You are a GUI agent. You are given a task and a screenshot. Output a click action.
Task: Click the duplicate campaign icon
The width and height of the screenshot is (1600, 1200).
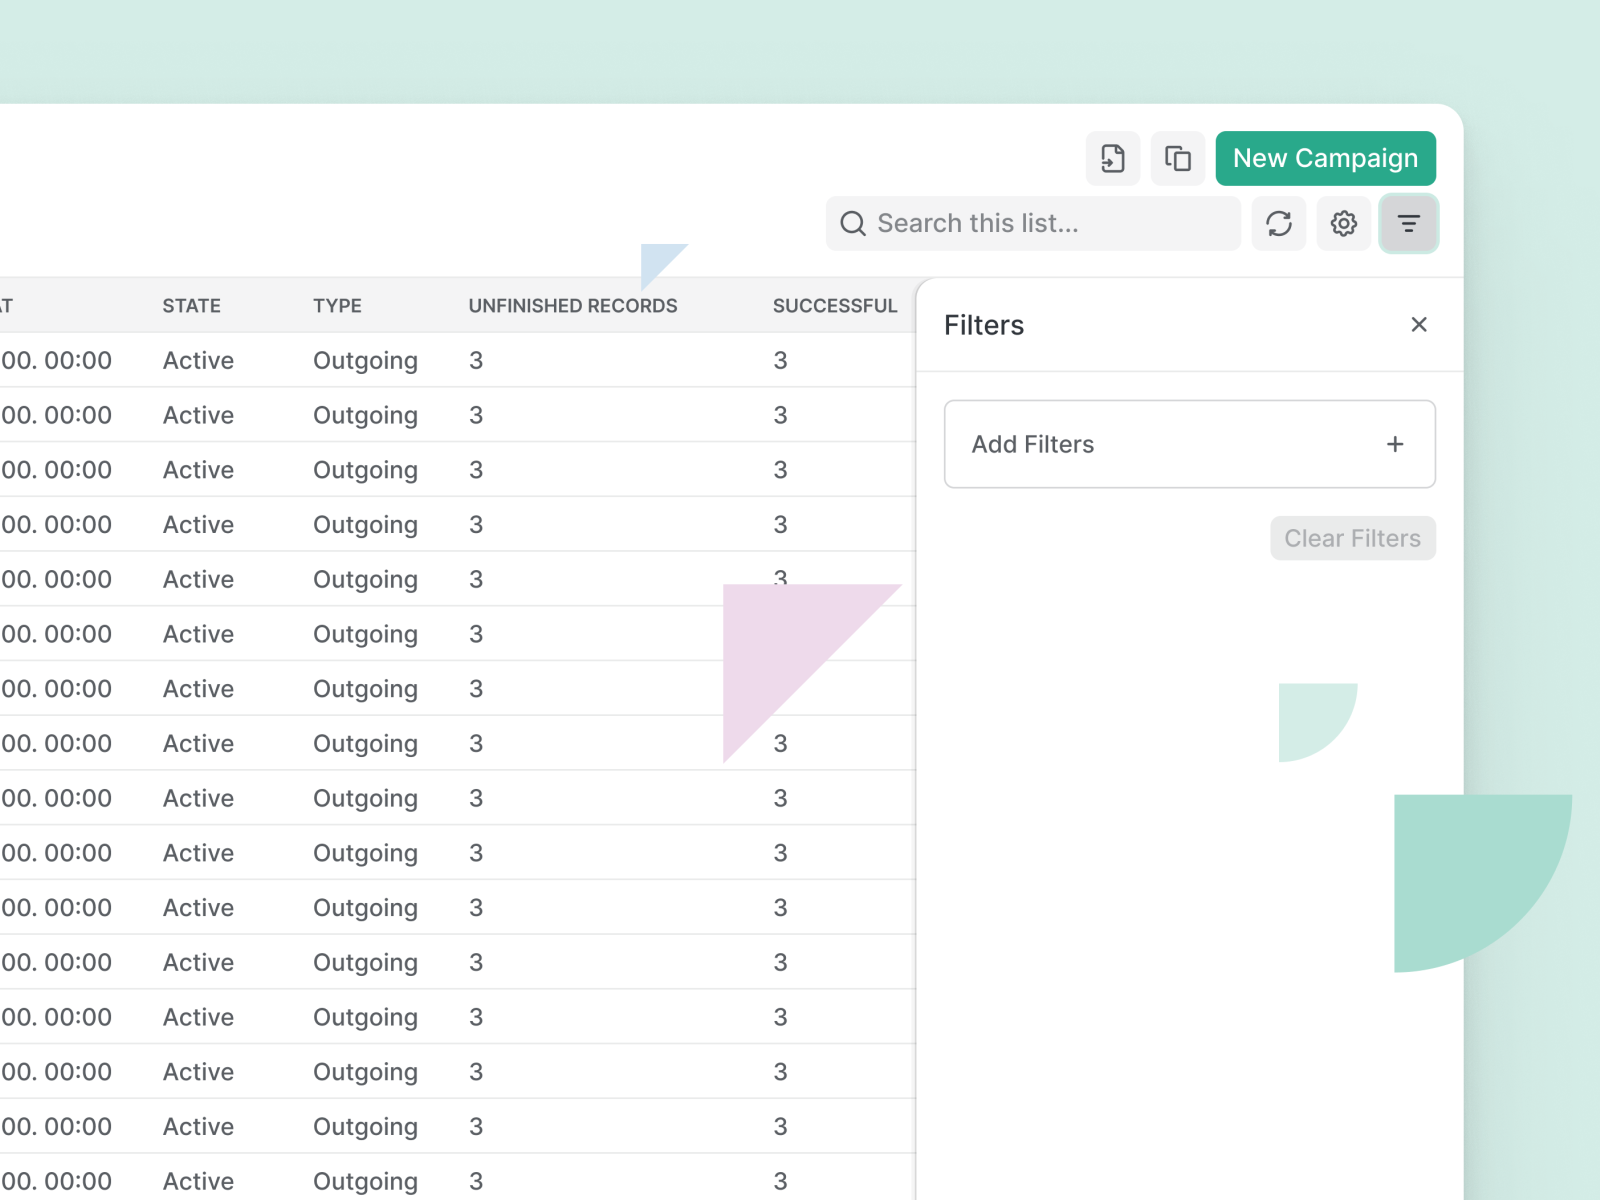click(x=1178, y=158)
